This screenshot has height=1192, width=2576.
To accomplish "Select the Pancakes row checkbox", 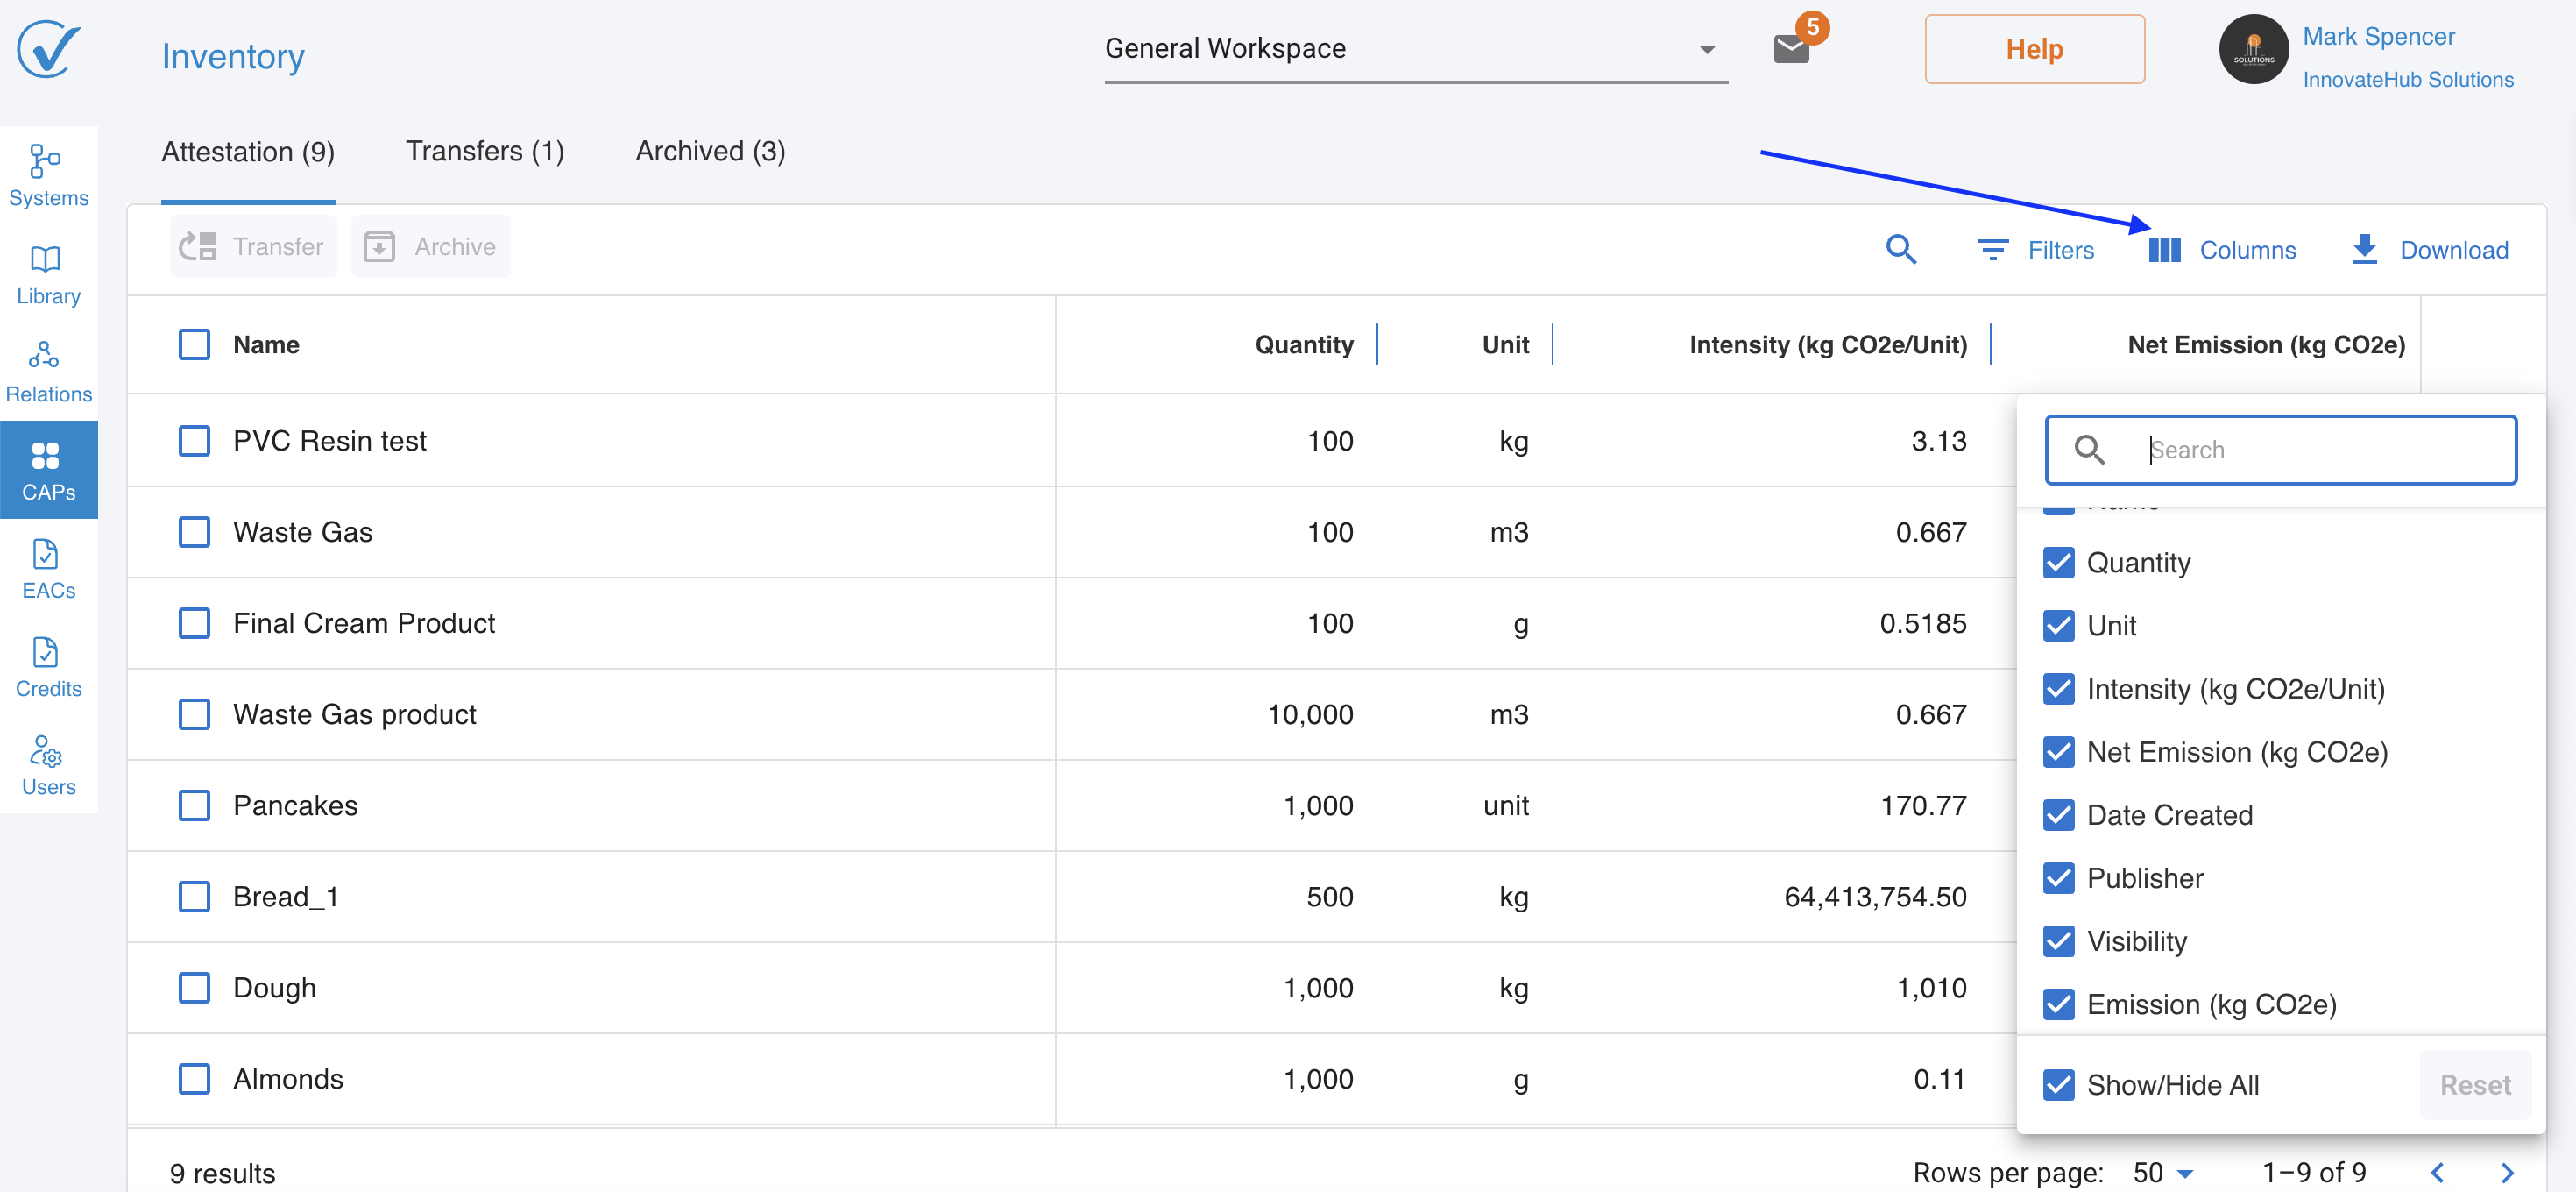I will click(x=194, y=805).
